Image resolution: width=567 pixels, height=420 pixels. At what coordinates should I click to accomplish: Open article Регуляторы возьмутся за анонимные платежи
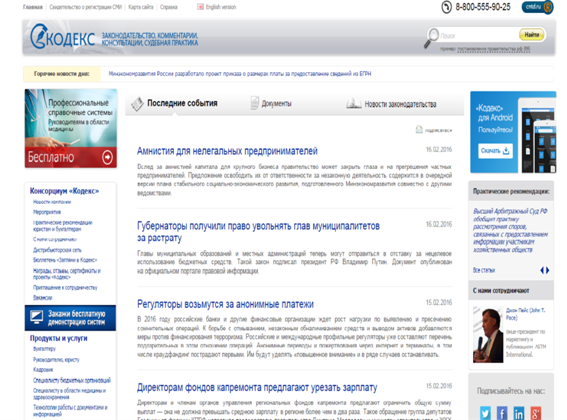[x=225, y=304]
